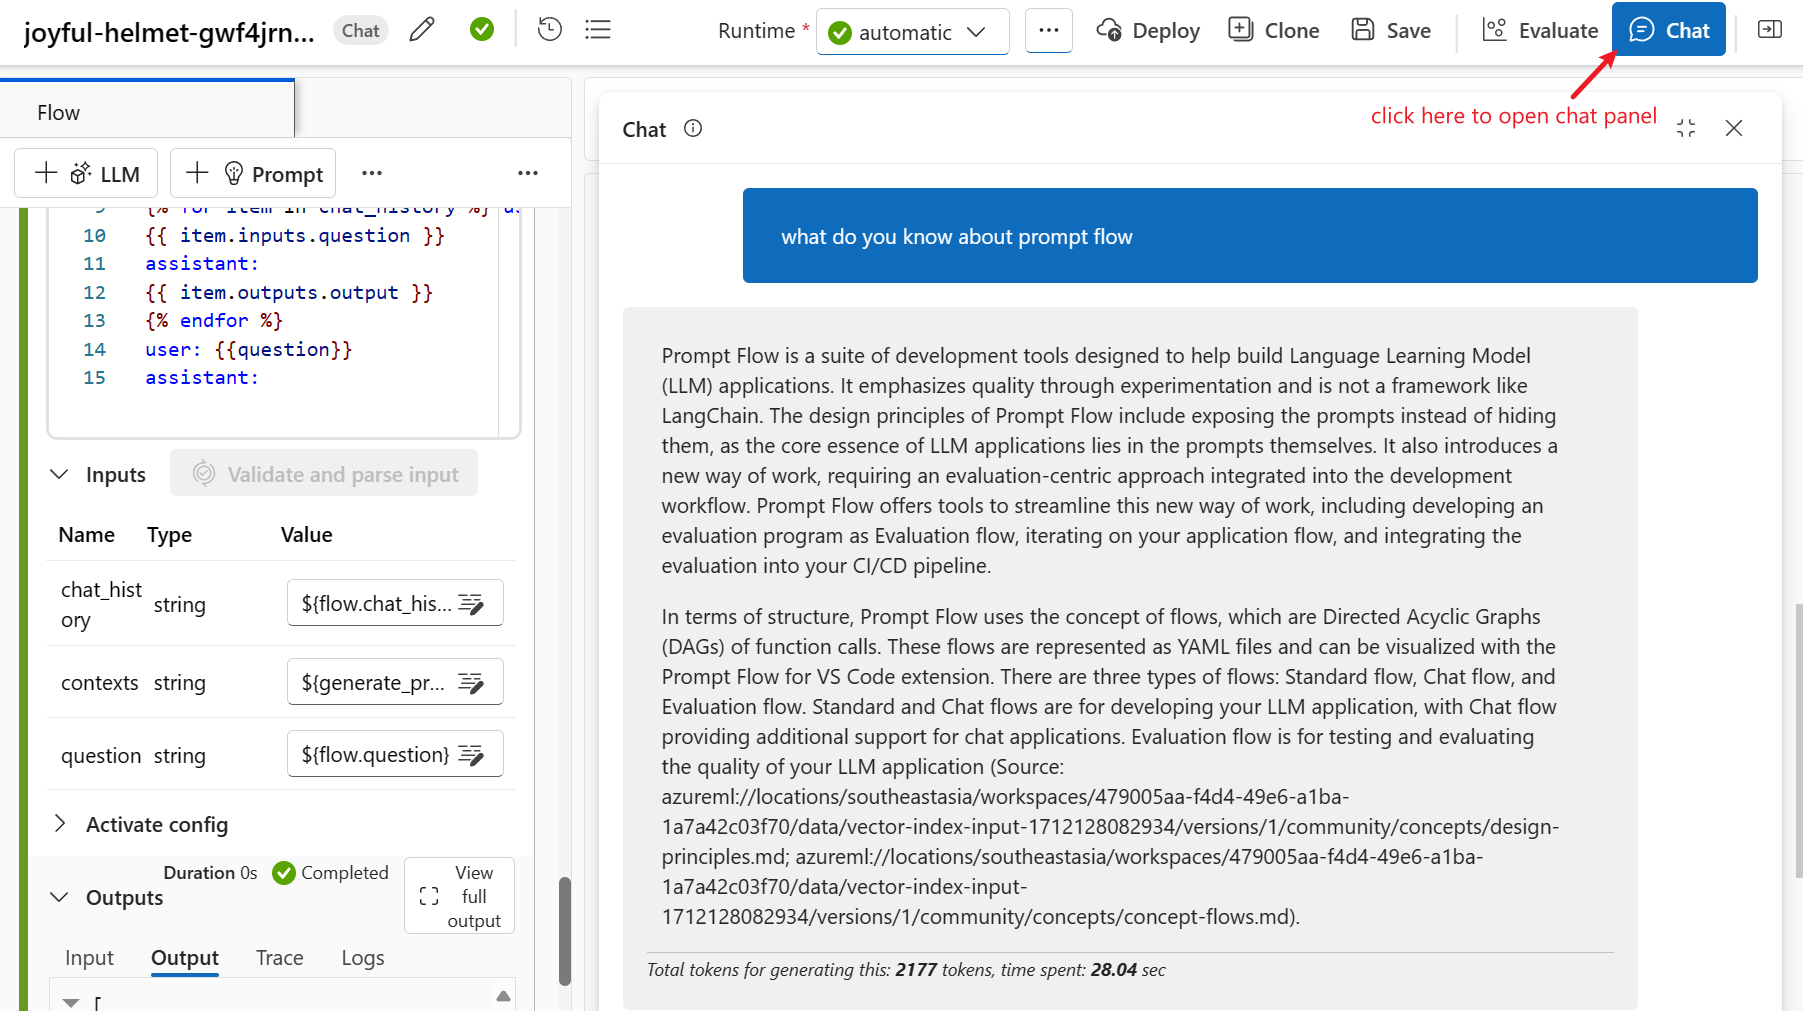This screenshot has width=1803, height=1011.
Task: Open editor icon for question value
Action: point(471,754)
